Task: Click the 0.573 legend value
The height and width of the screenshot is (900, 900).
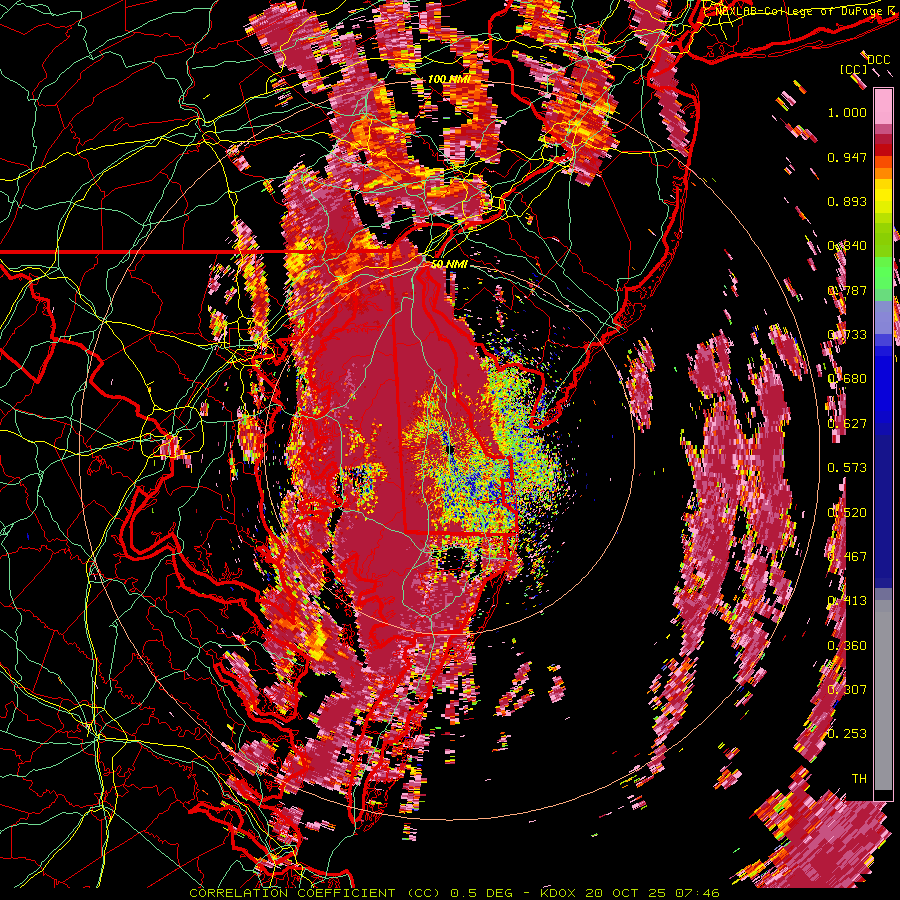Action: click(847, 468)
